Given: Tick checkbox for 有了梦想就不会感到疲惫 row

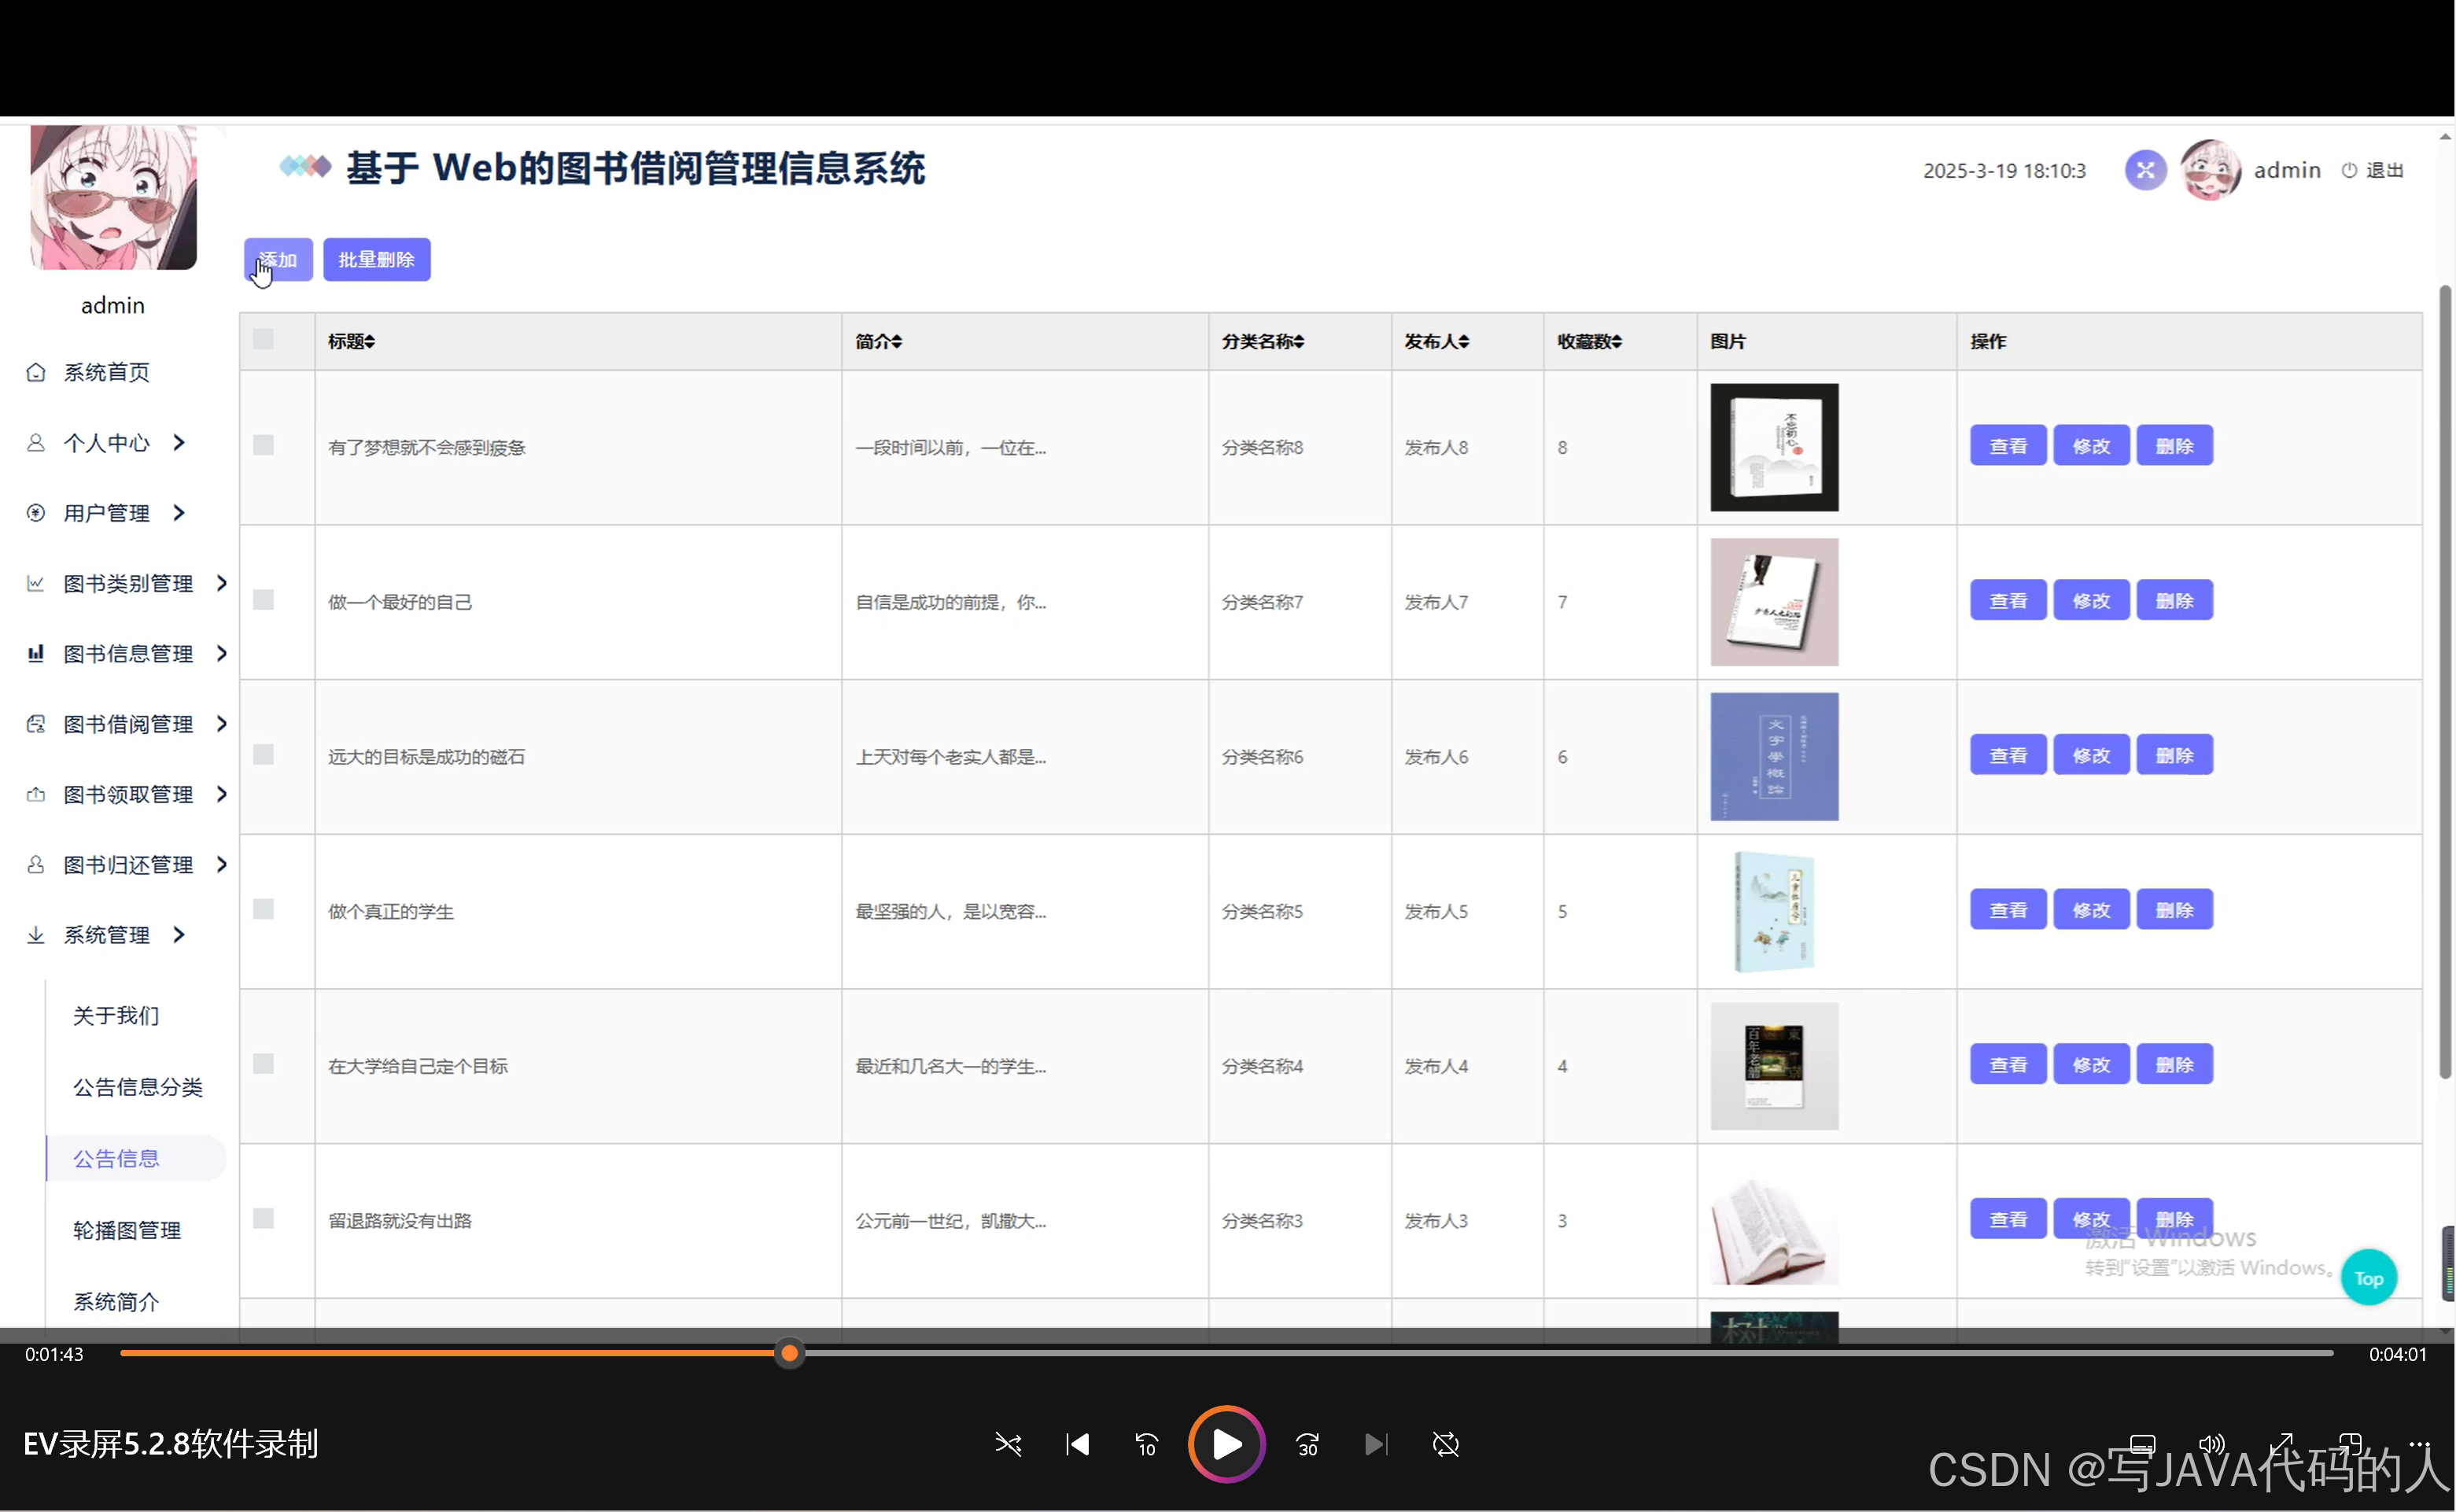Looking at the screenshot, I should point(263,445).
